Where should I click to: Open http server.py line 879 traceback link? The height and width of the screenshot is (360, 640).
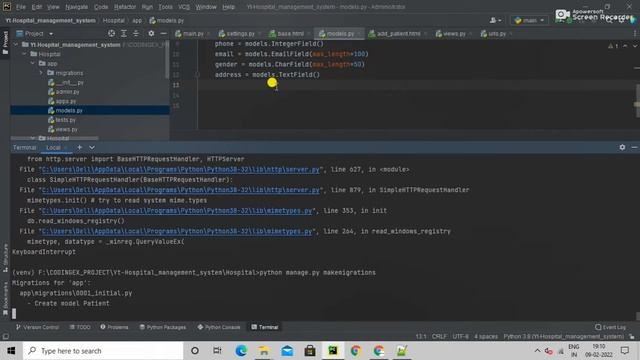(180, 190)
